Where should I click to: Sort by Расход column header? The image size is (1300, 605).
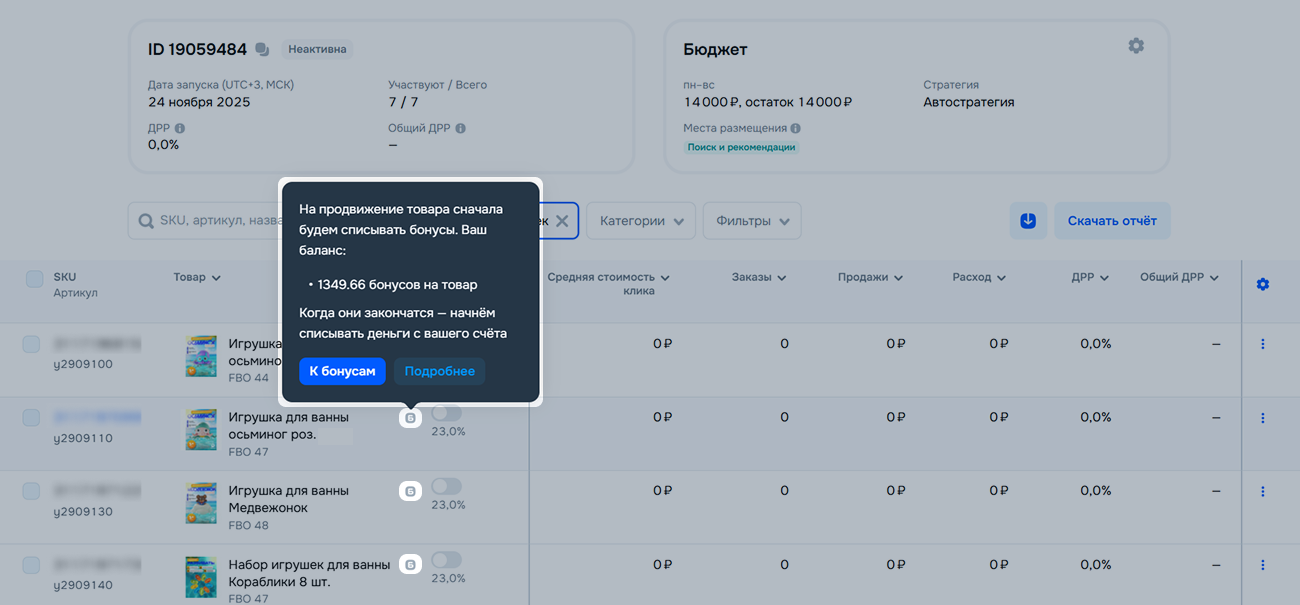click(x=978, y=277)
